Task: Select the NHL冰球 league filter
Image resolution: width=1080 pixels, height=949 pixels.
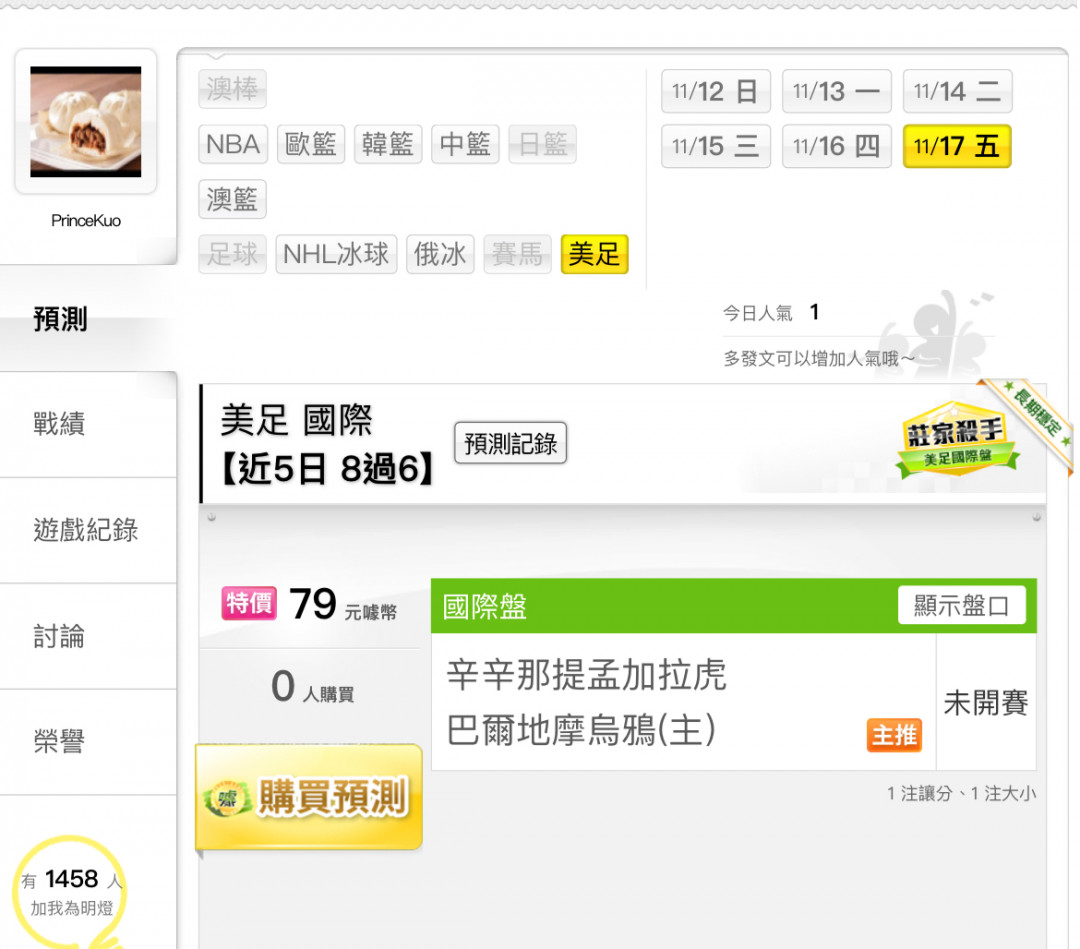Action: click(336, 254)
